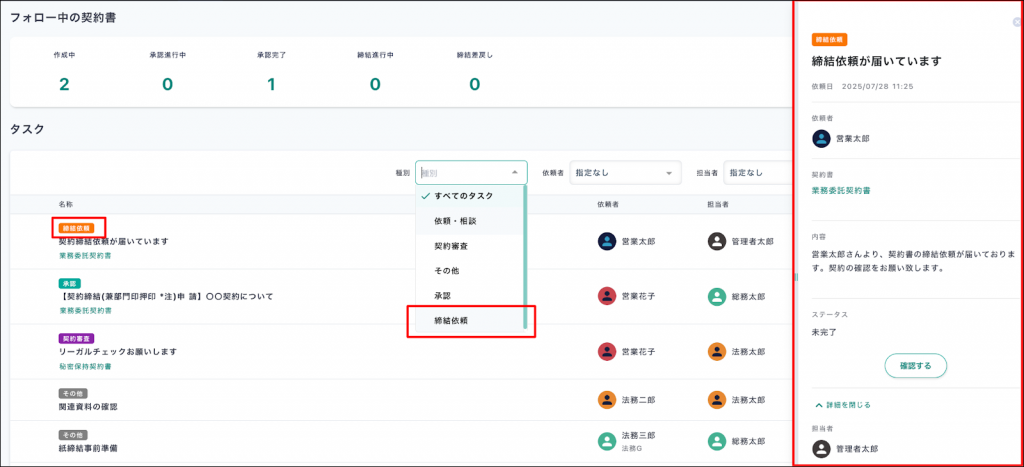Viewport: 1024px width, 467px height.
Task: Select 締結依頼 from the type dropdown list
Action: click(x=451, y=321)
